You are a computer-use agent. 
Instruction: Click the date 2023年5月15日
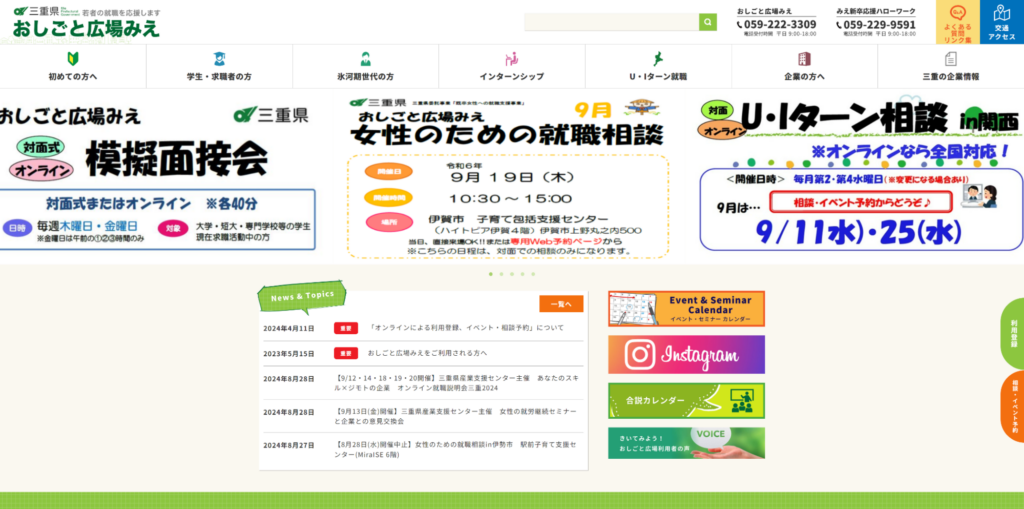click(289, 353)
